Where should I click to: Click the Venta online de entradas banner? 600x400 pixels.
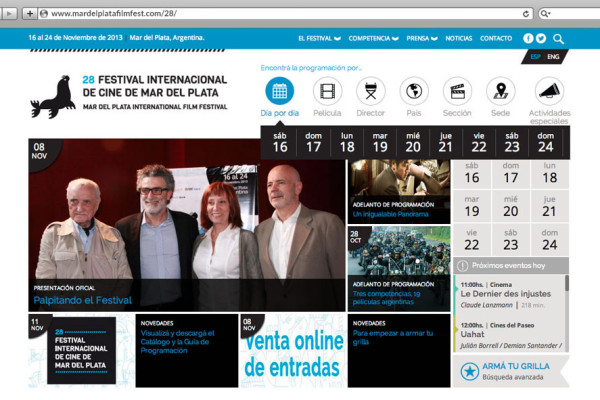point(293,351)
